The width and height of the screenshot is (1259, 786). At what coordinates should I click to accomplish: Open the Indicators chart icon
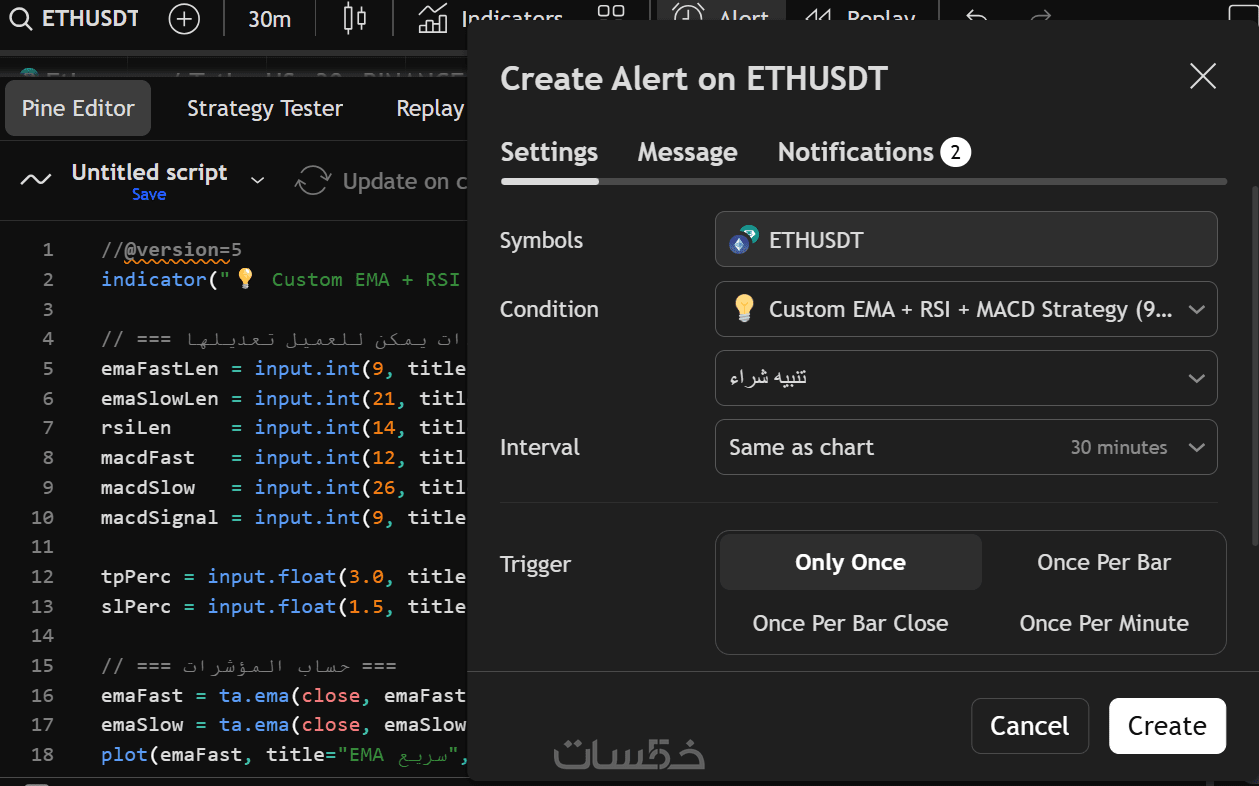tap(433, 19)
